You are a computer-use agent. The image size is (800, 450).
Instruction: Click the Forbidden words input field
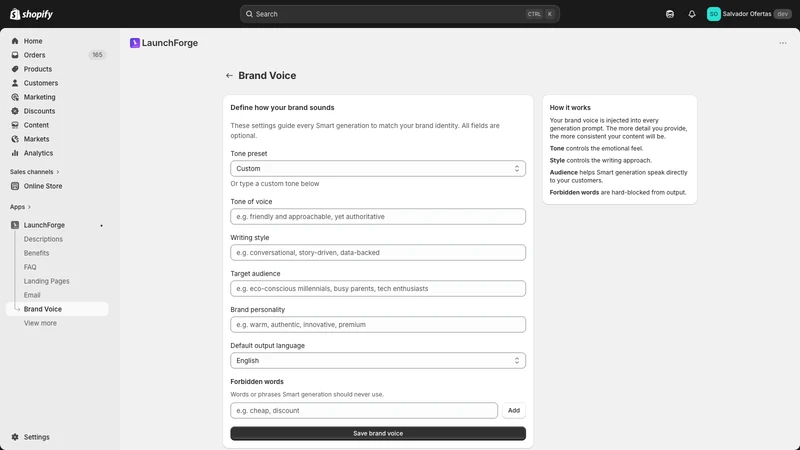pyautogui.click(x=364, y=410)
